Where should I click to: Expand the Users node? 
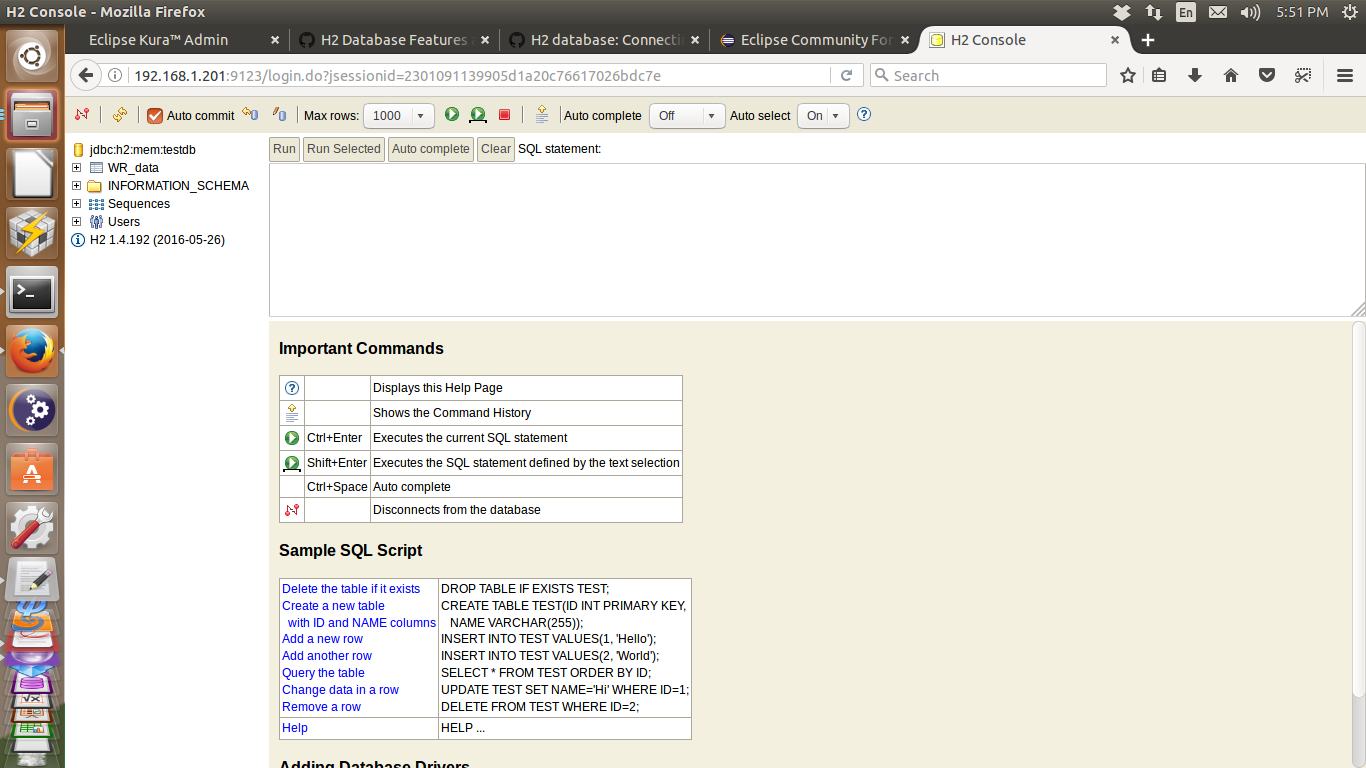click(77, 221)
